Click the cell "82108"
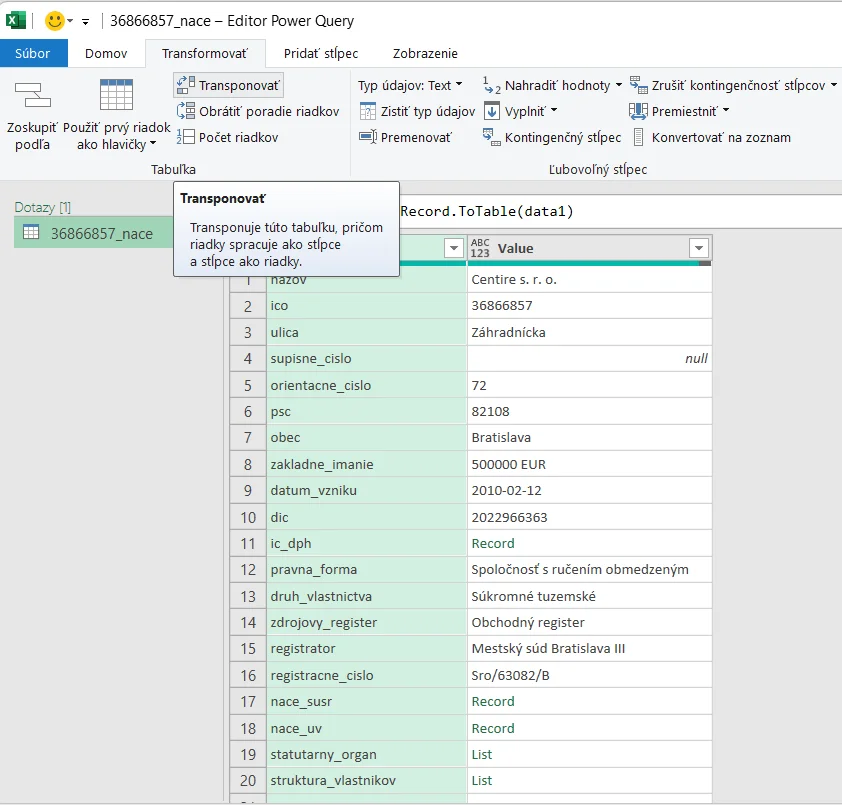Image resolution: width=842 pixels, height=805 pixels. pos(590,411)
